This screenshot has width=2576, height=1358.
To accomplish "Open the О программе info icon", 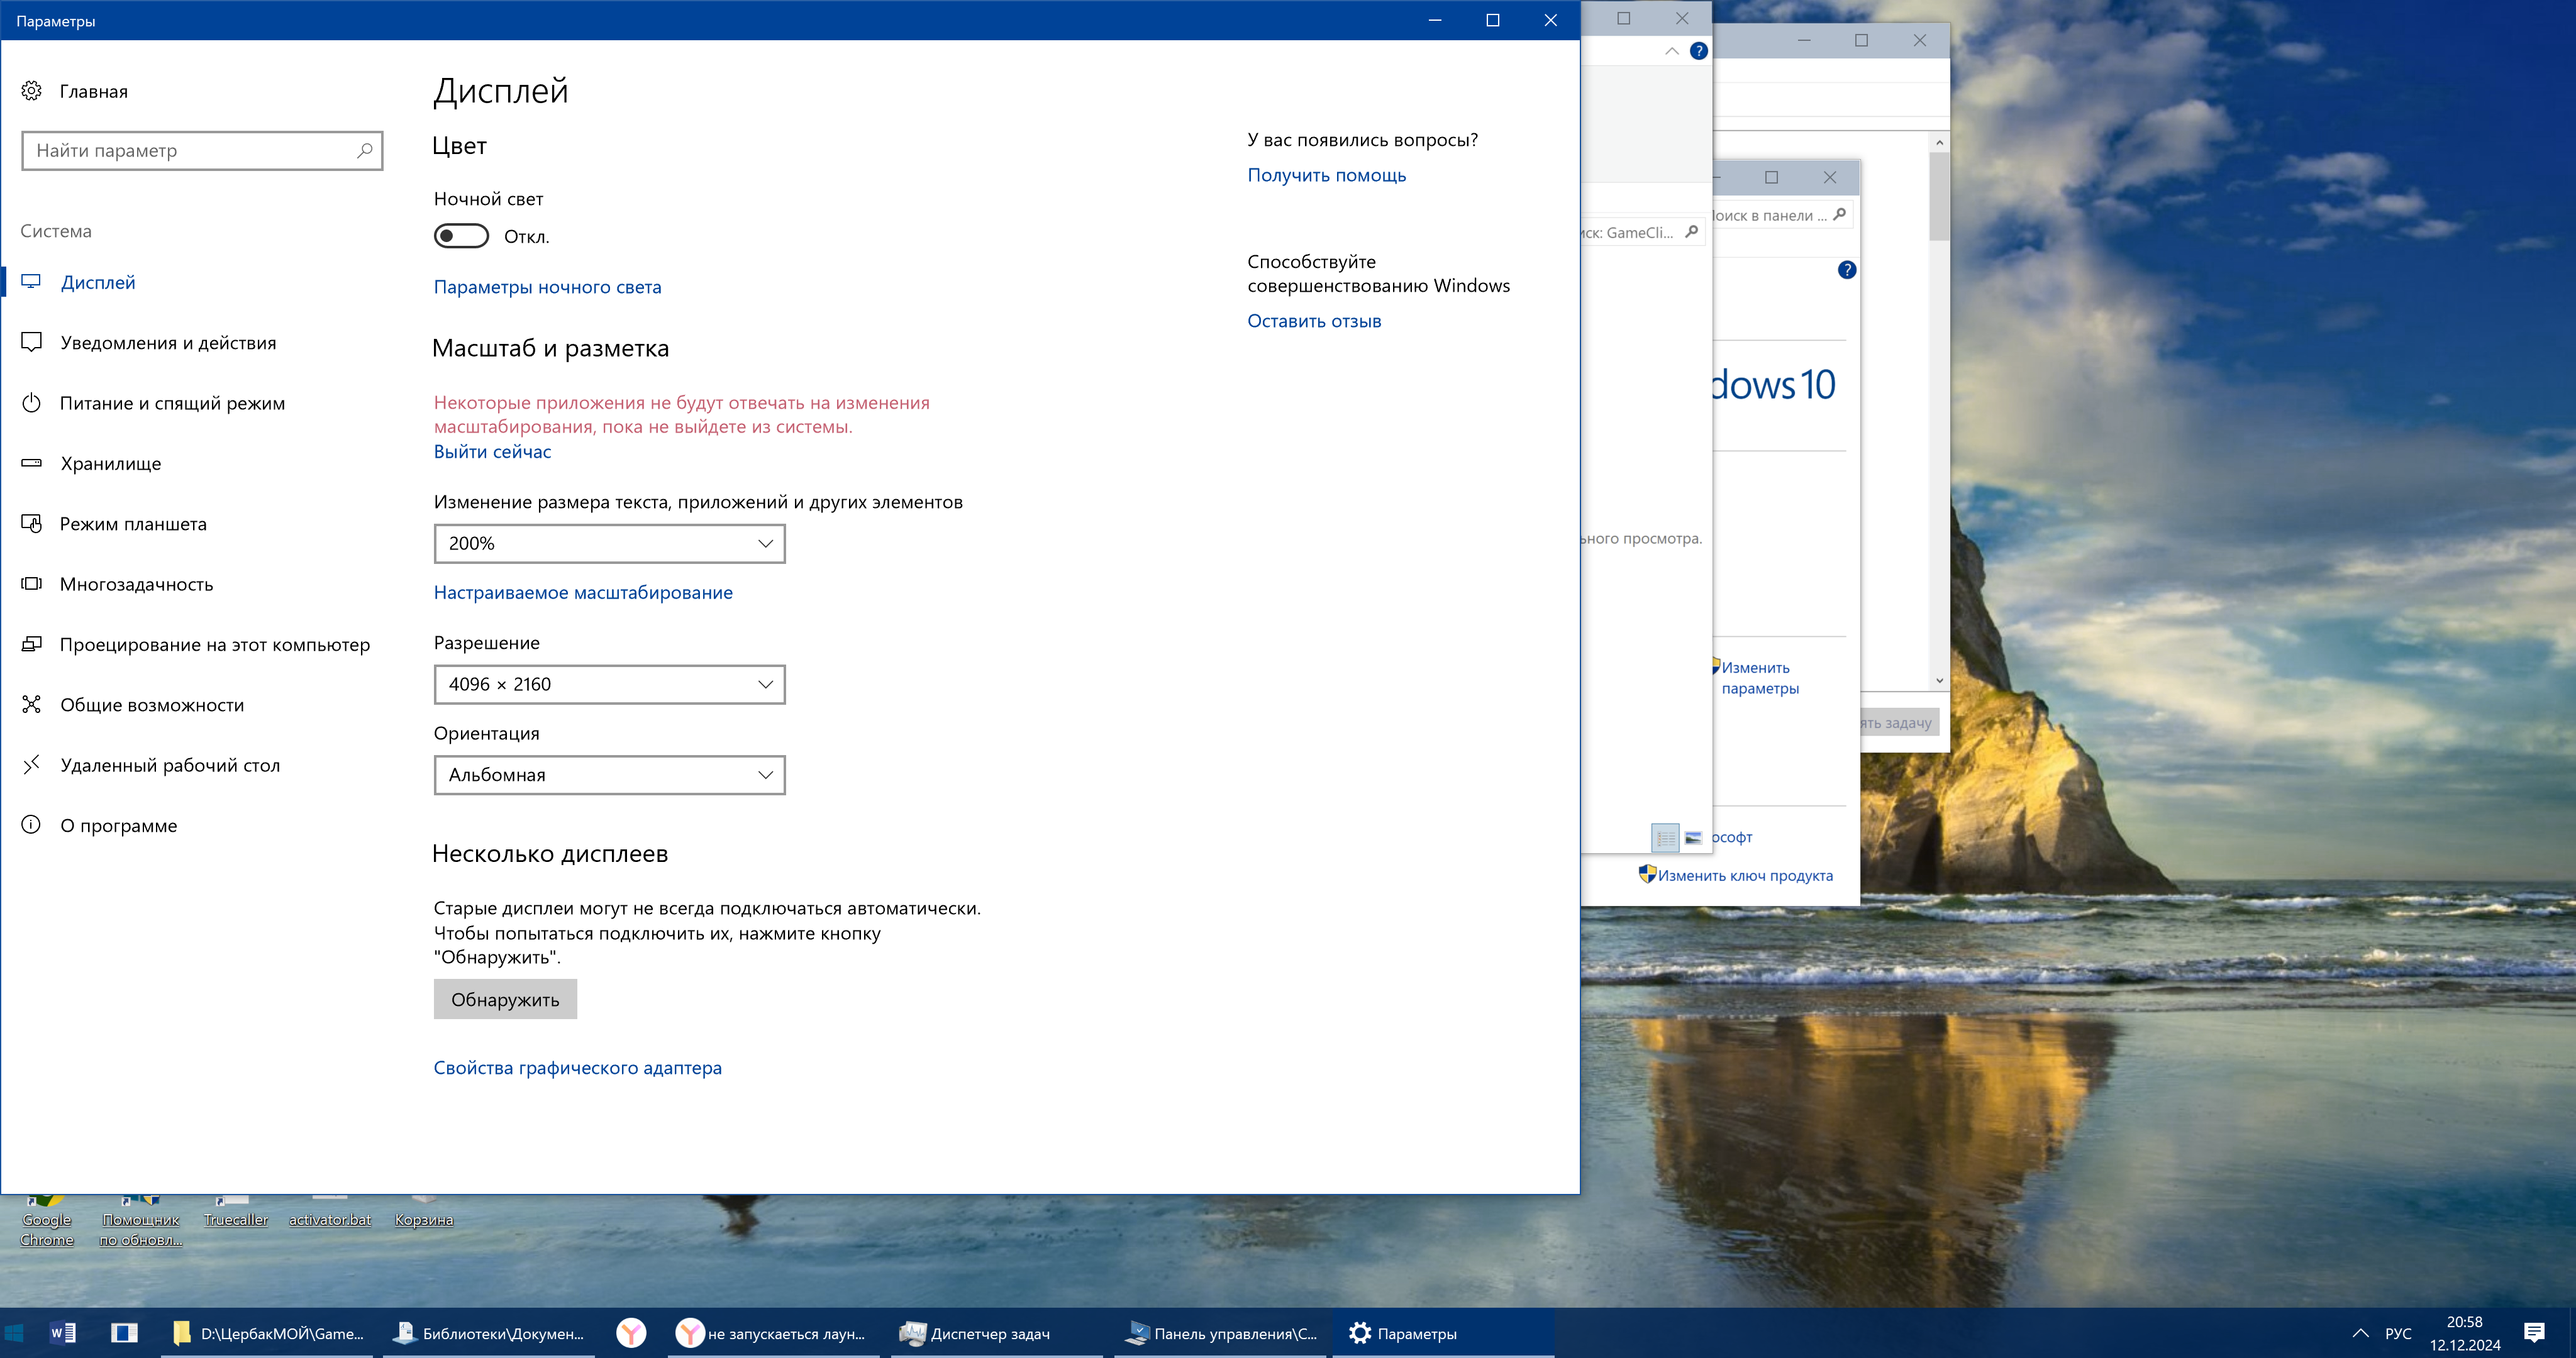I will [31, 825].
